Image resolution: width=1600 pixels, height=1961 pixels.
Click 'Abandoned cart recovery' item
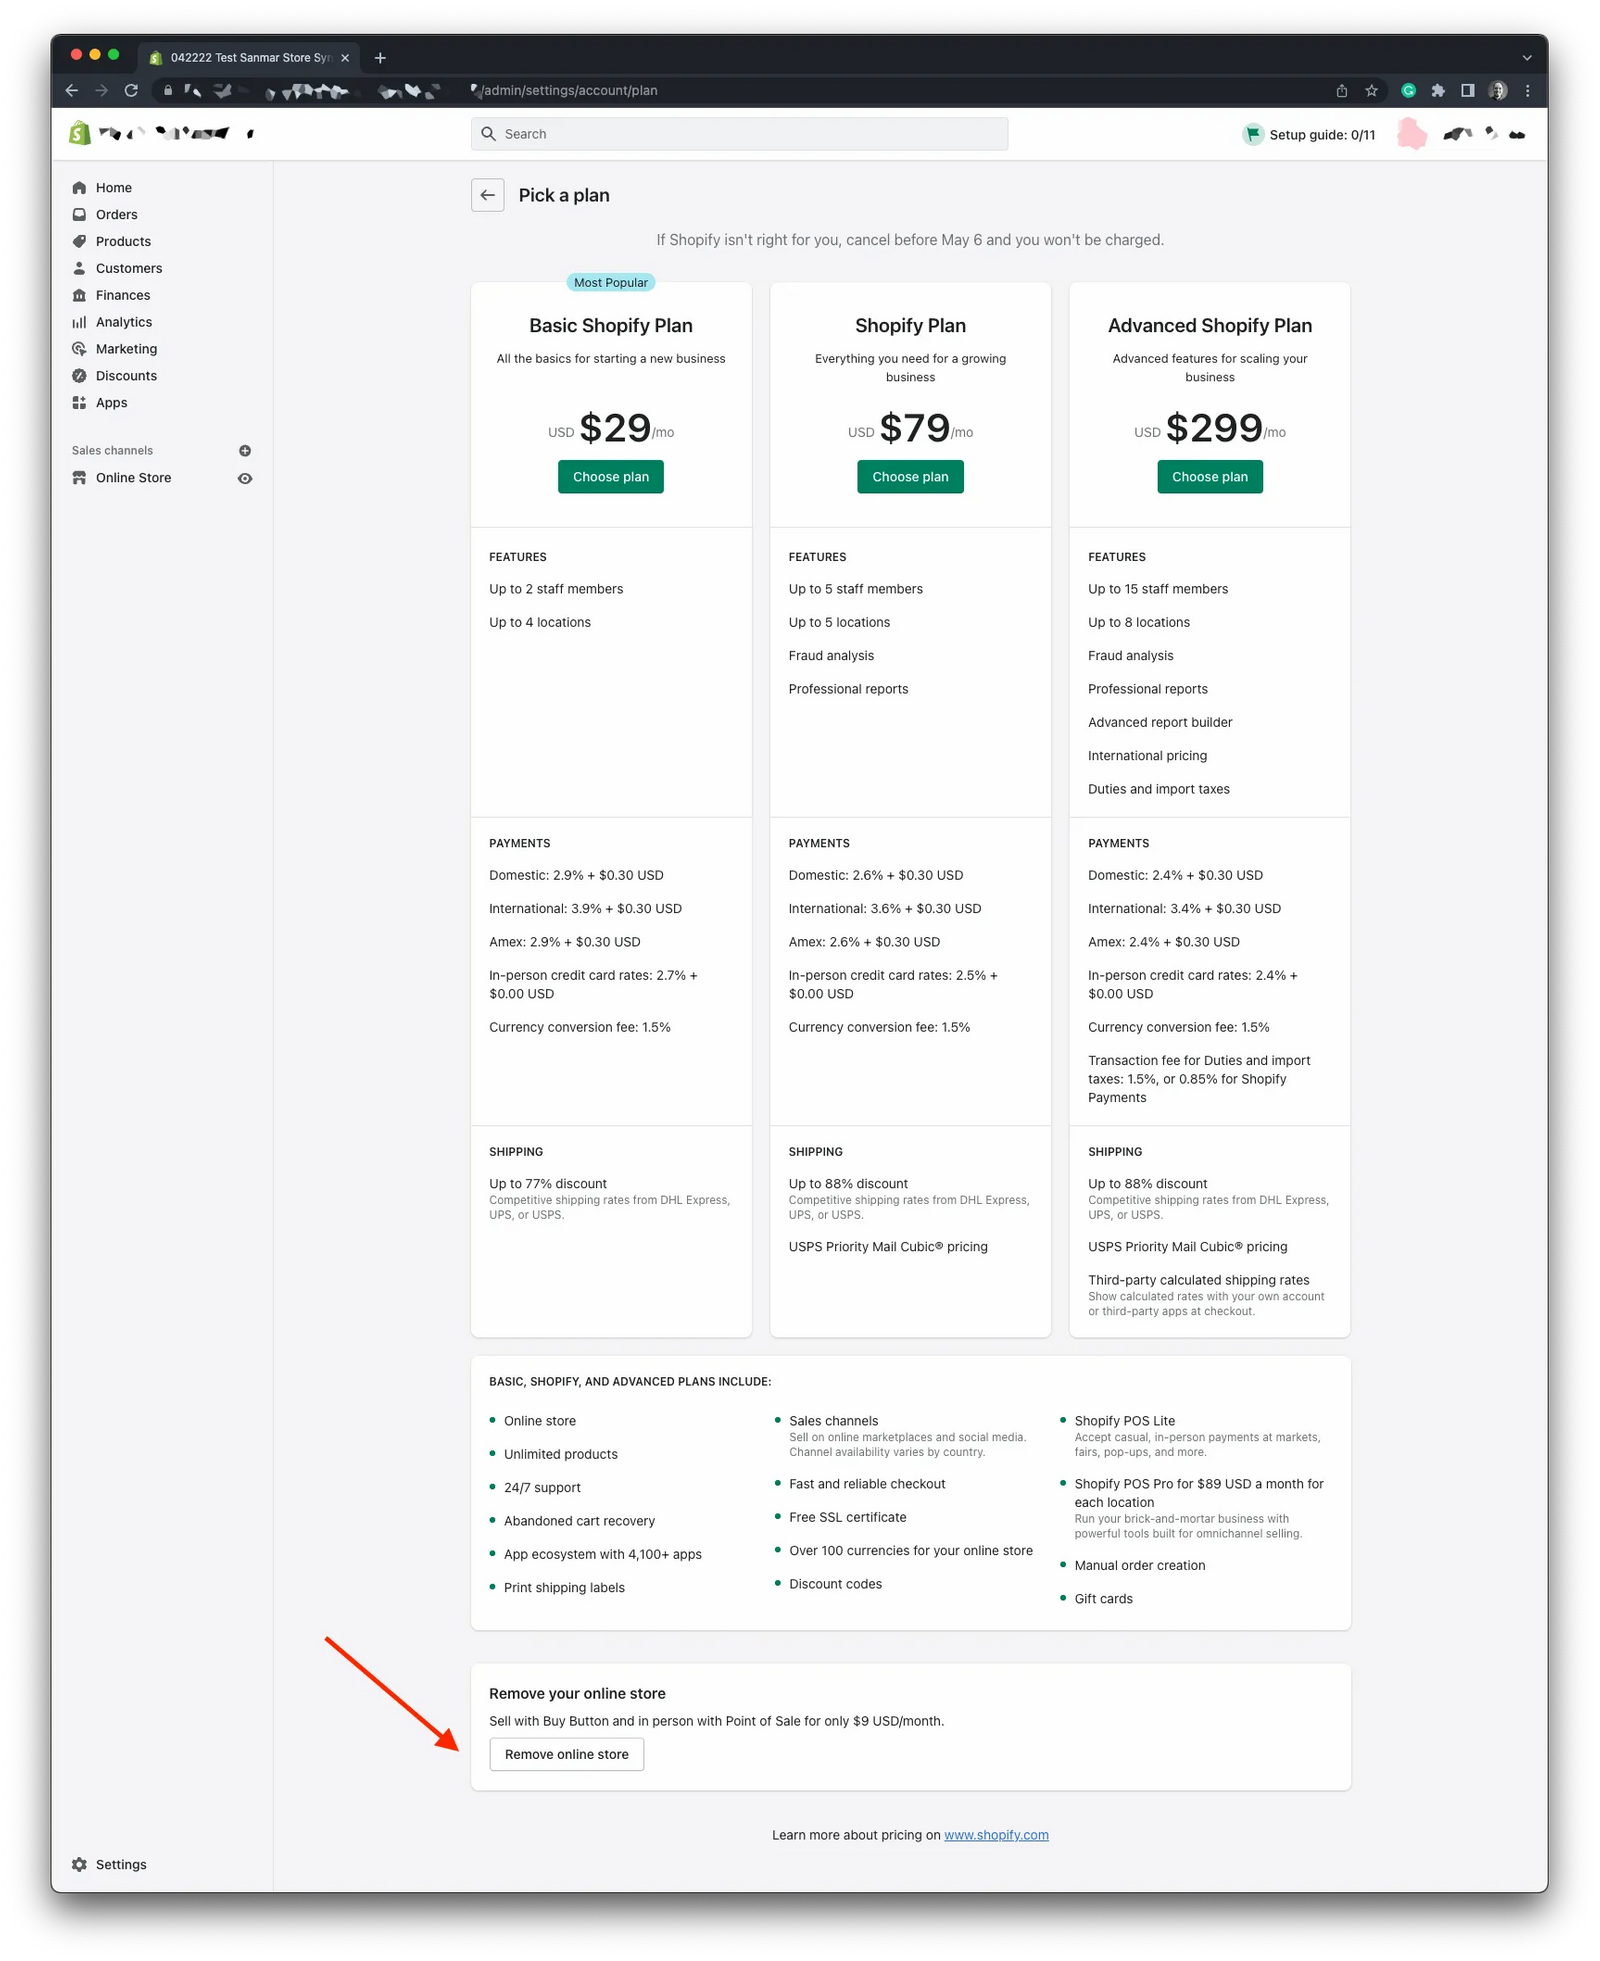(579, 1520)
